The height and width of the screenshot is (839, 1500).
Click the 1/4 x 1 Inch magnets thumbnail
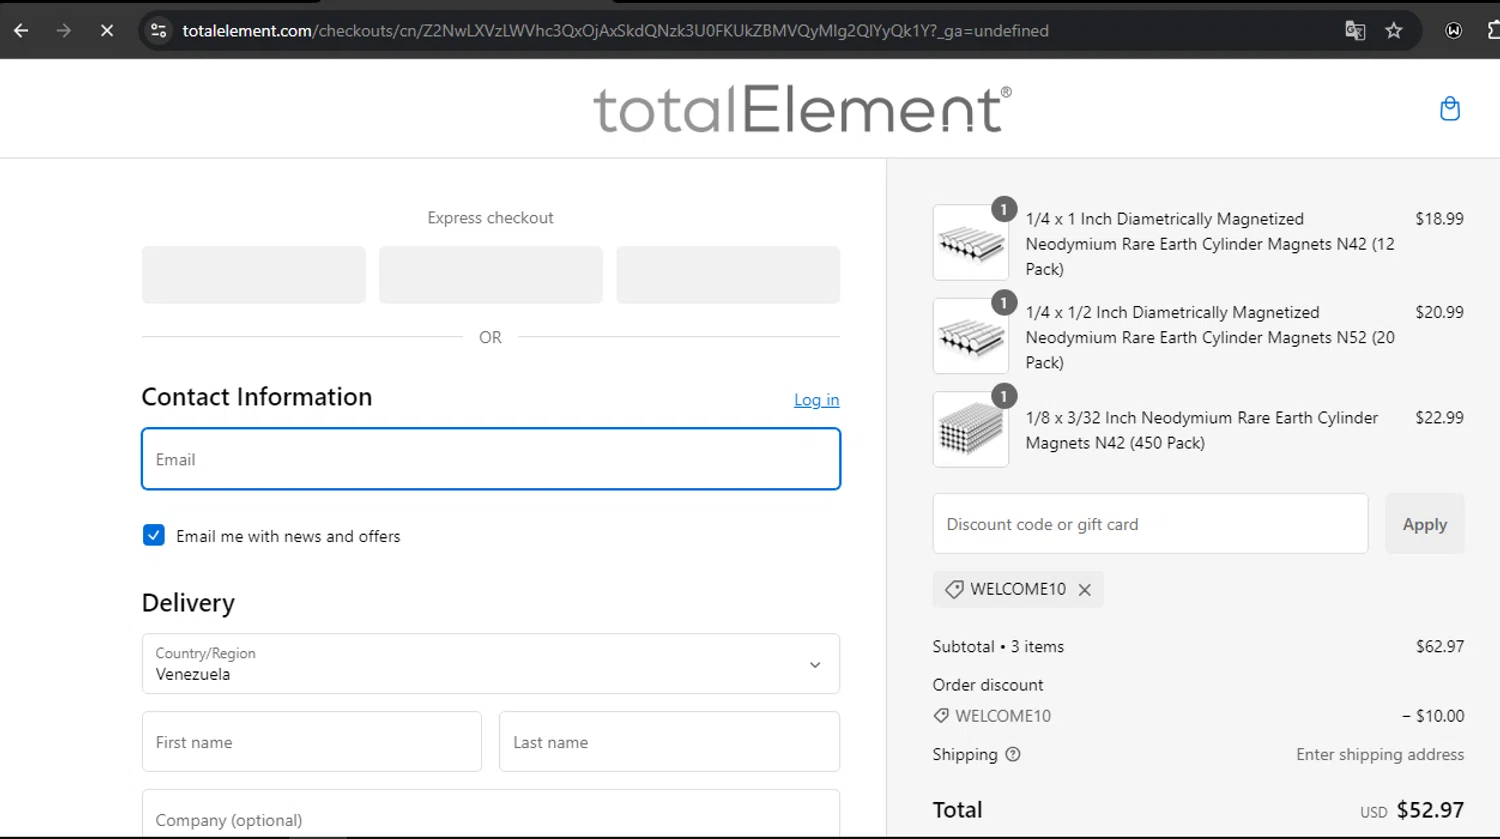click(971, 243)
